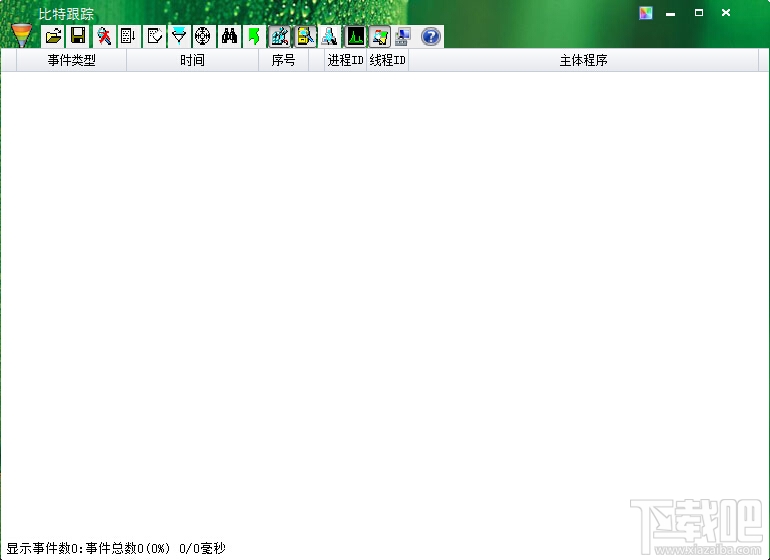Toggle registry activity display button
The image size is (770, 560).
coord(280,36)
